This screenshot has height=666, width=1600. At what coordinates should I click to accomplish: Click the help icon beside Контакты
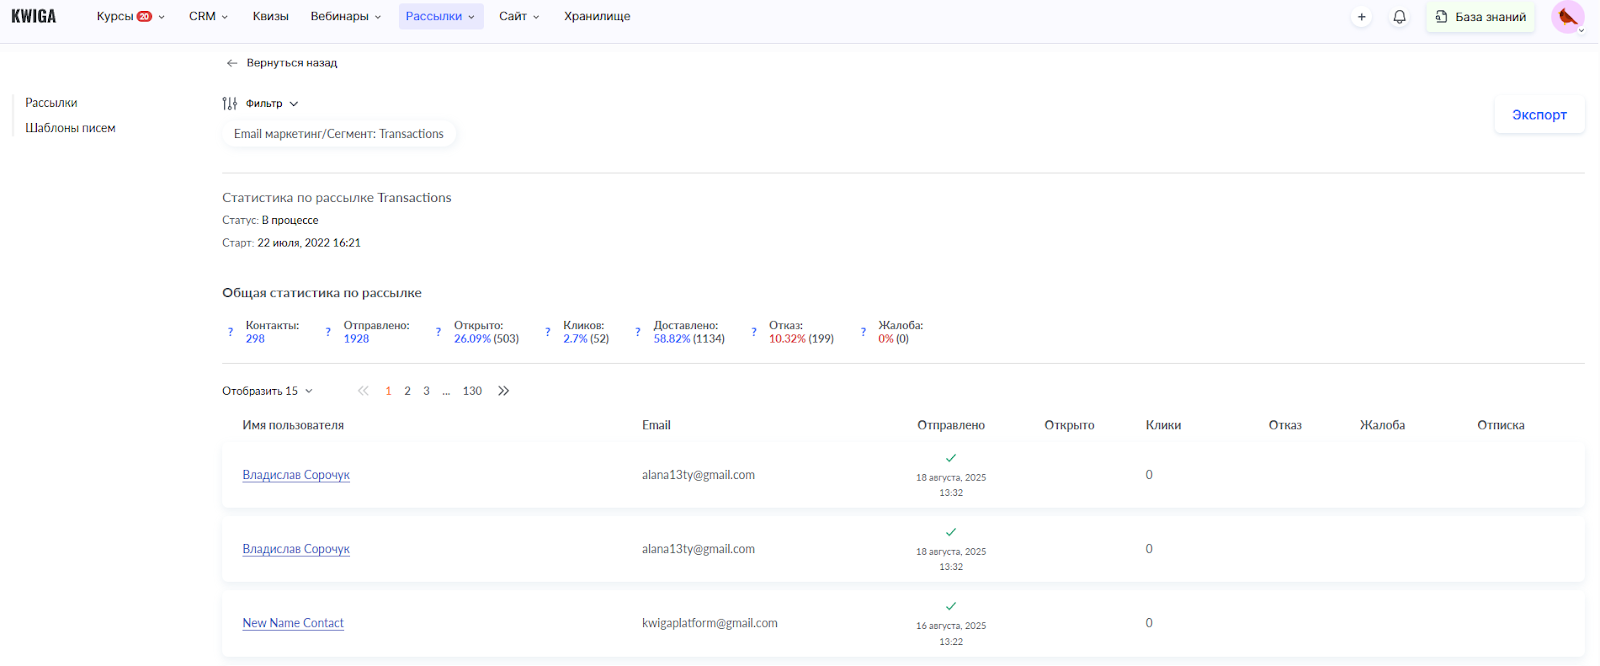tap(231, 332)
